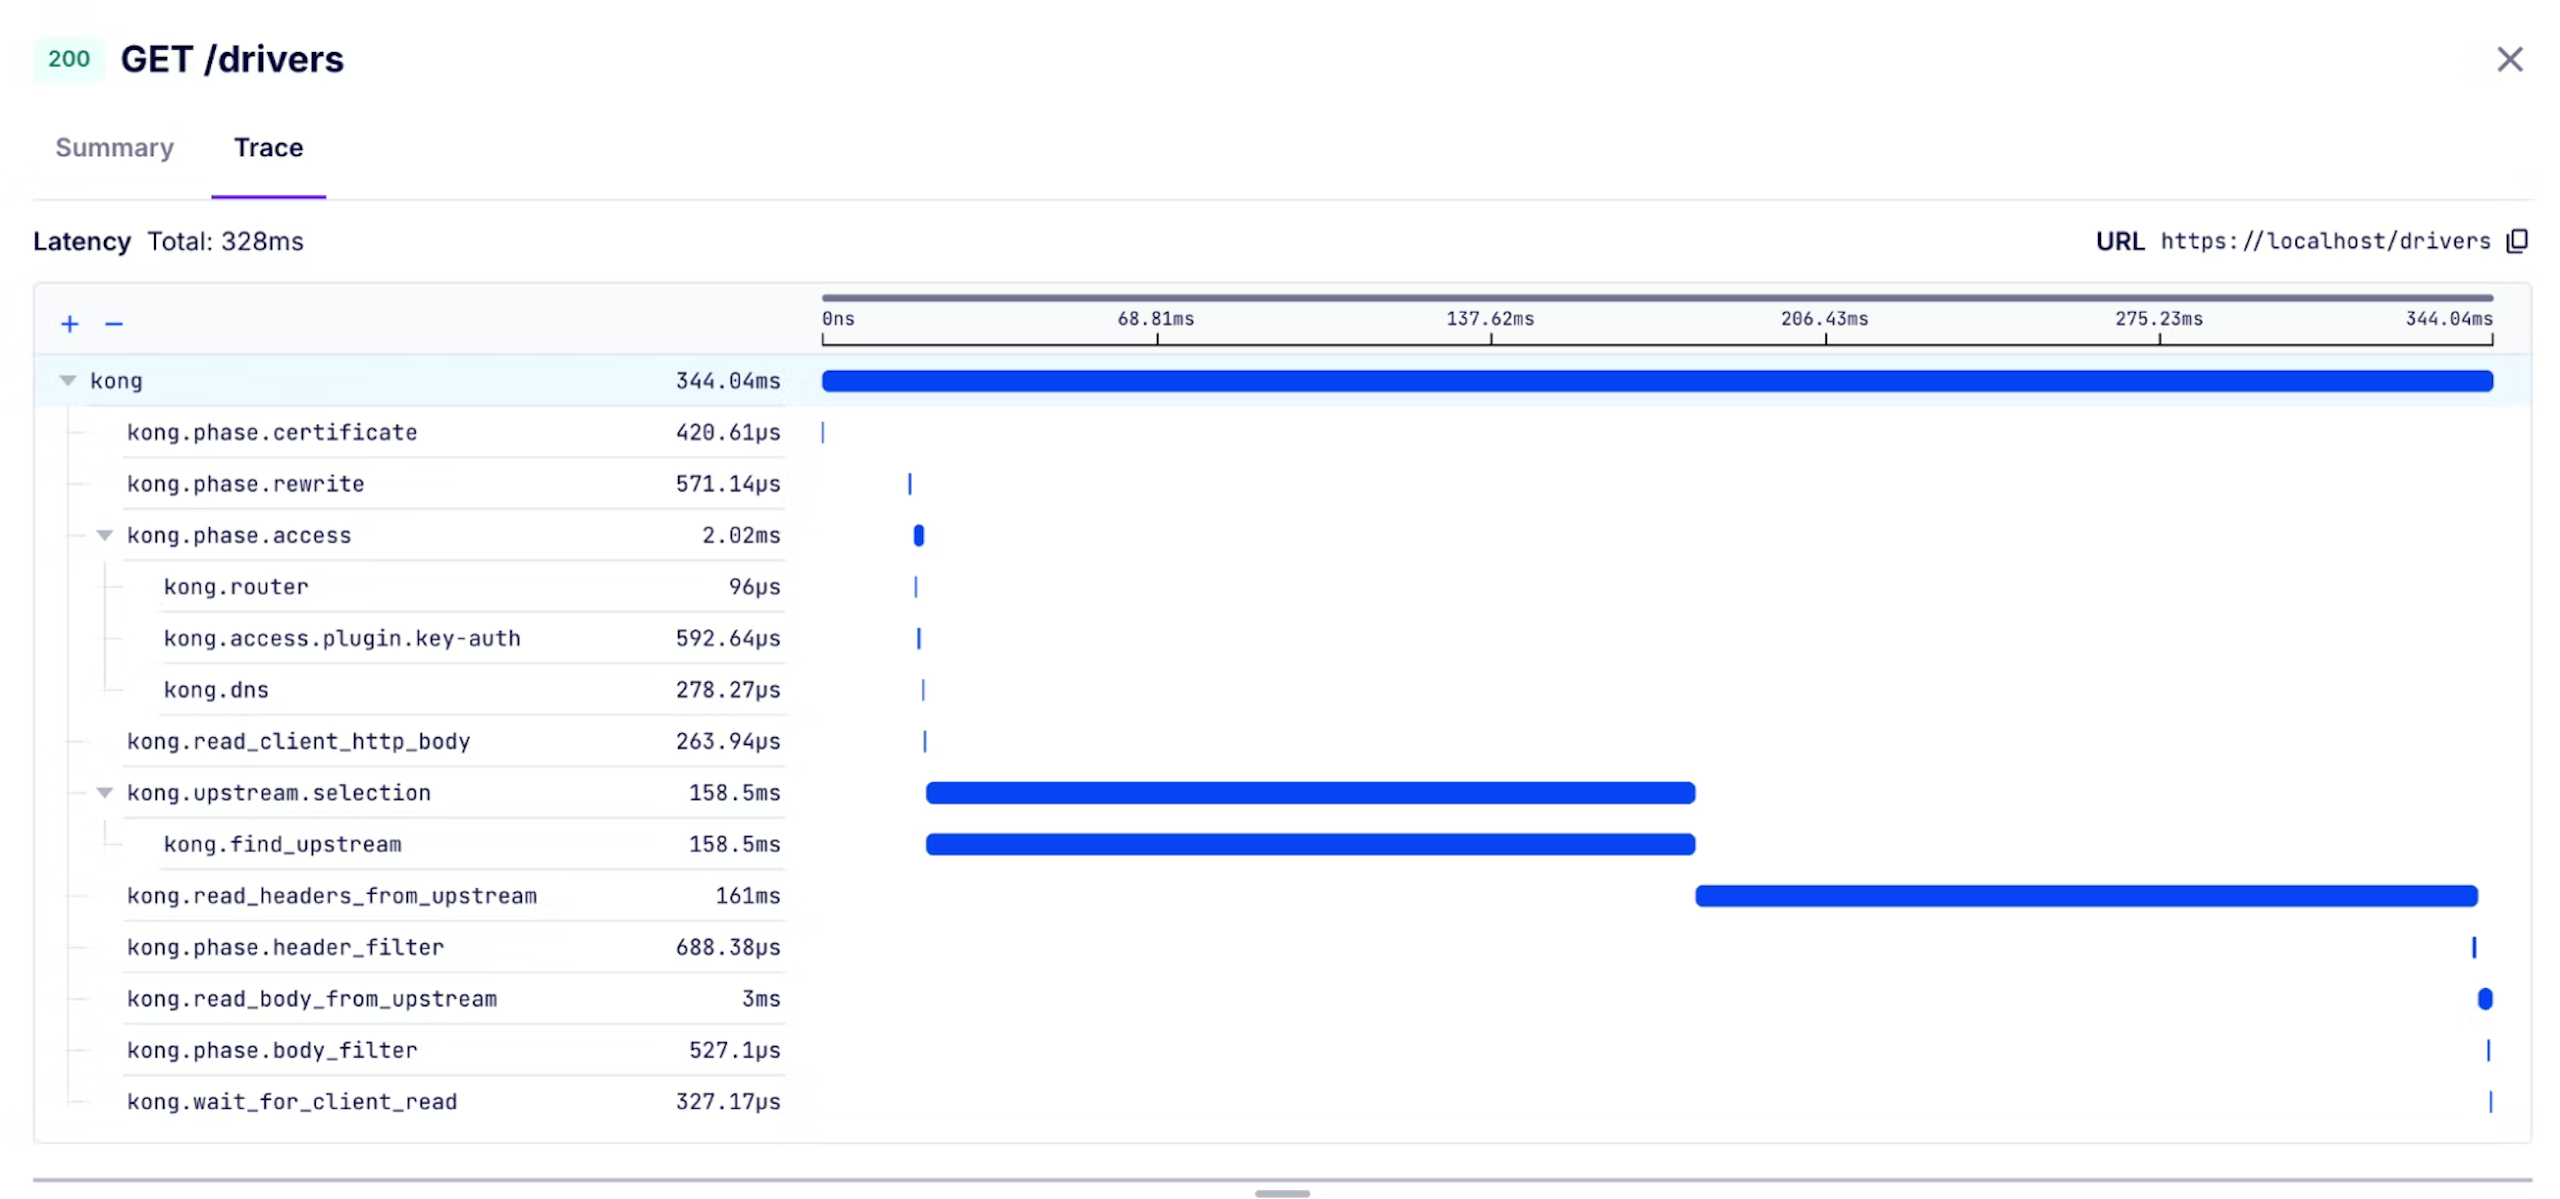Click the minus collapse-all icon
This screenshot has height=1199, width=2560.
click(x=114, y=324)
